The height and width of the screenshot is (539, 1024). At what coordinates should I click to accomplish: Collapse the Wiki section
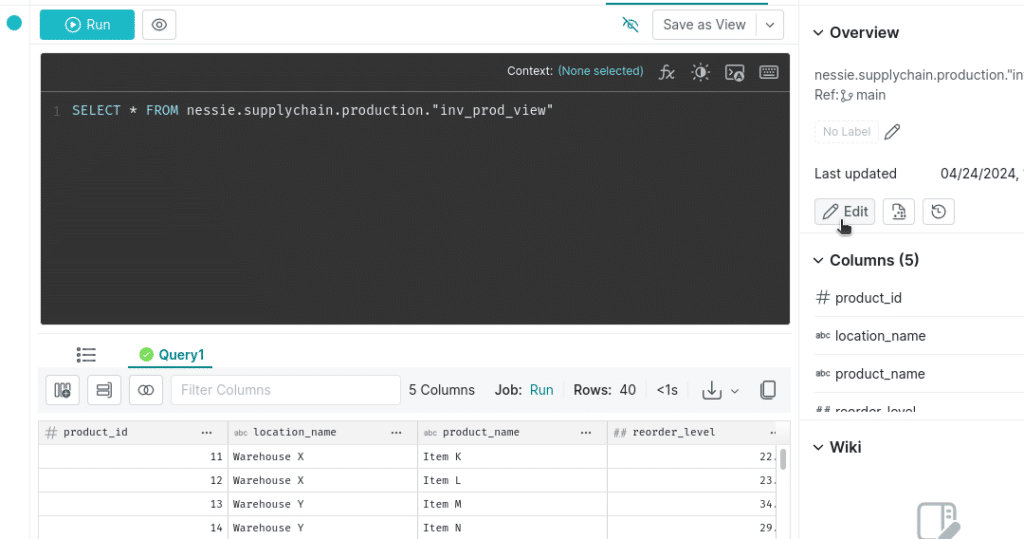click(818, 448)
